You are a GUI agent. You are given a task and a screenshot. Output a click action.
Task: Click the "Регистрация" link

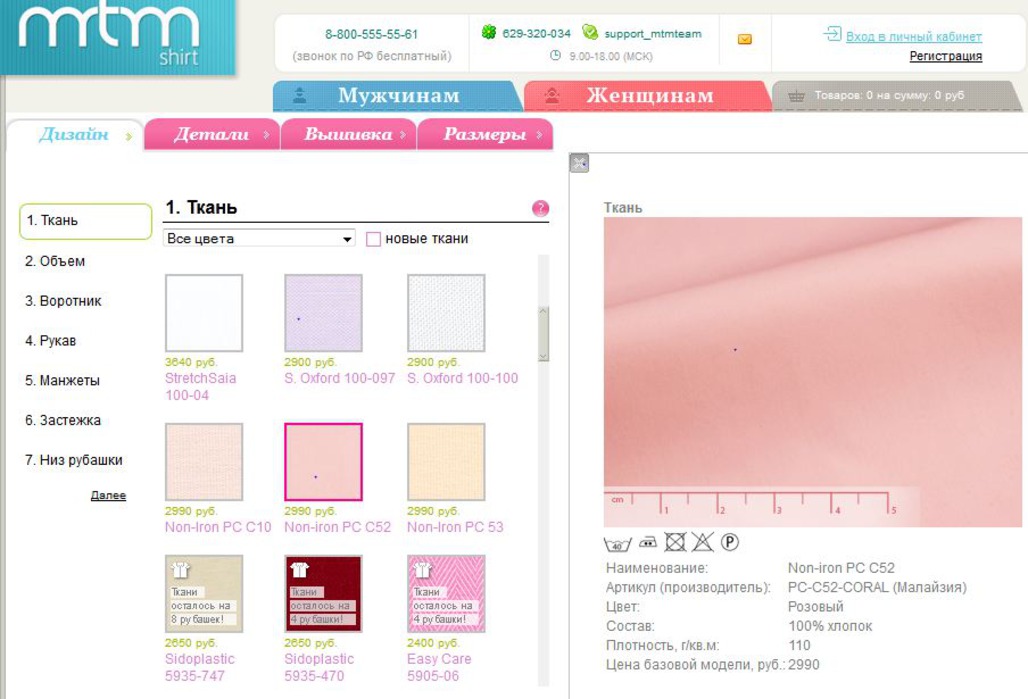(x=945, y=56)
